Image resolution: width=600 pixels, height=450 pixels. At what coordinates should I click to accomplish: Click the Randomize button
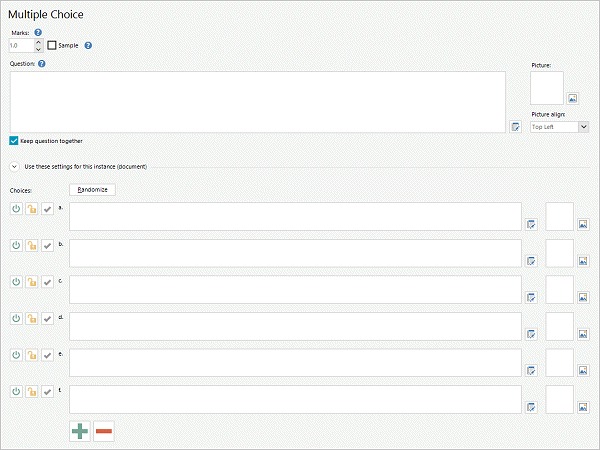tap(92, 190)
